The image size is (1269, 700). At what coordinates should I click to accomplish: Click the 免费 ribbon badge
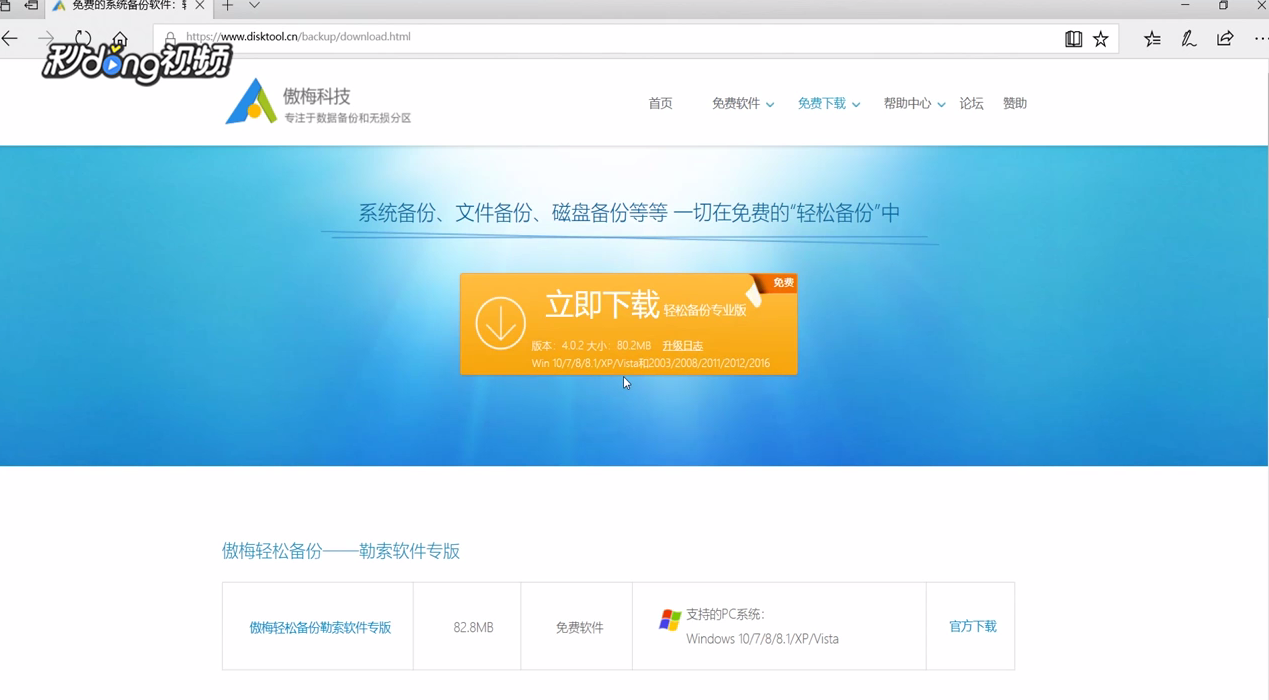[x=782, y=283]
